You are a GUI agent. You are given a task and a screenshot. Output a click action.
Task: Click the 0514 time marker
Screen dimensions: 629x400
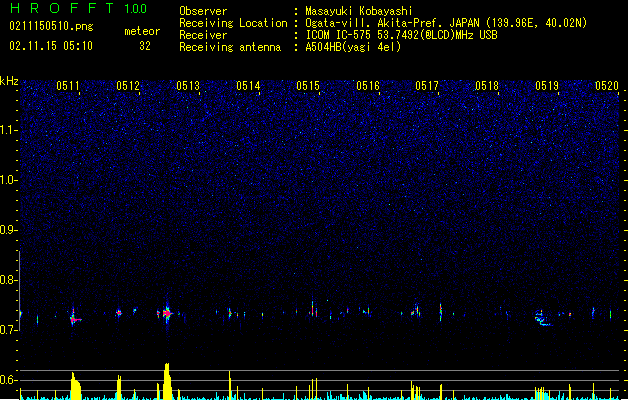click(248, 86)
